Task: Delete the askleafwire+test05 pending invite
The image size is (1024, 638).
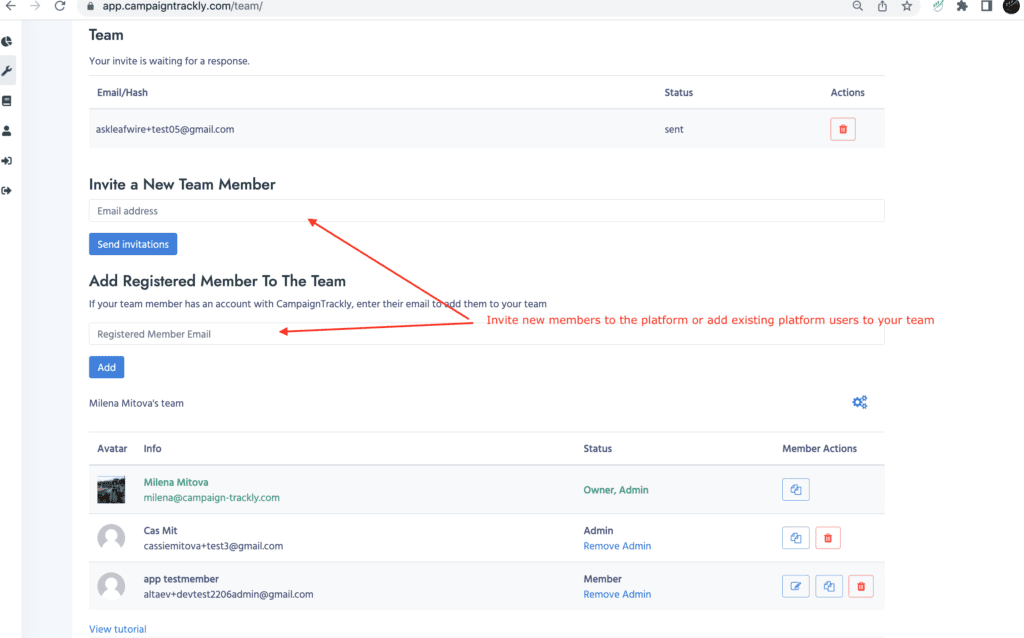Action: tap(842, 129)
